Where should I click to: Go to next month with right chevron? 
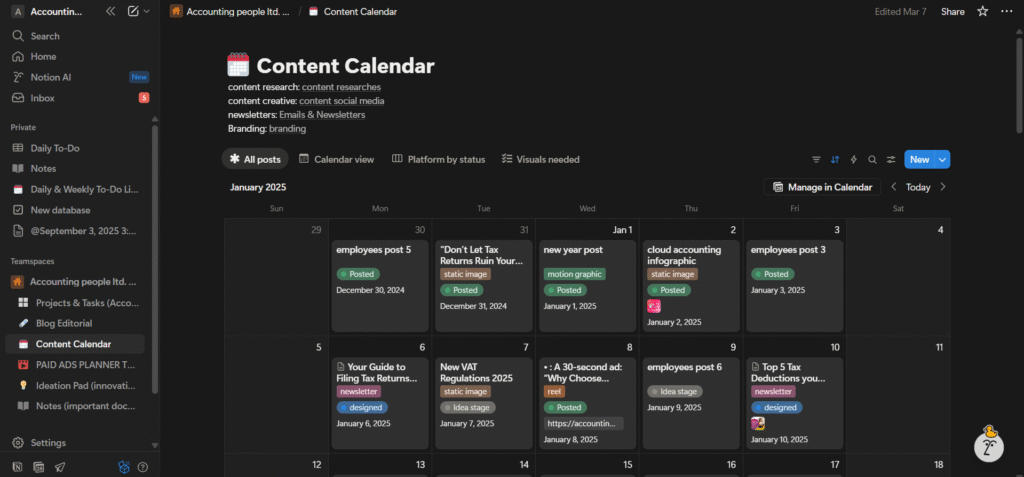(943, 187)
